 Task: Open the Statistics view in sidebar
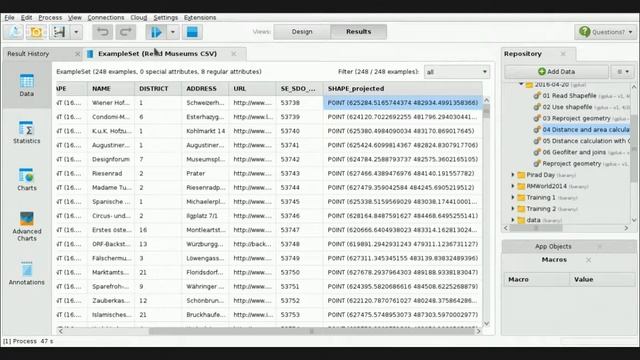(27, 132)
